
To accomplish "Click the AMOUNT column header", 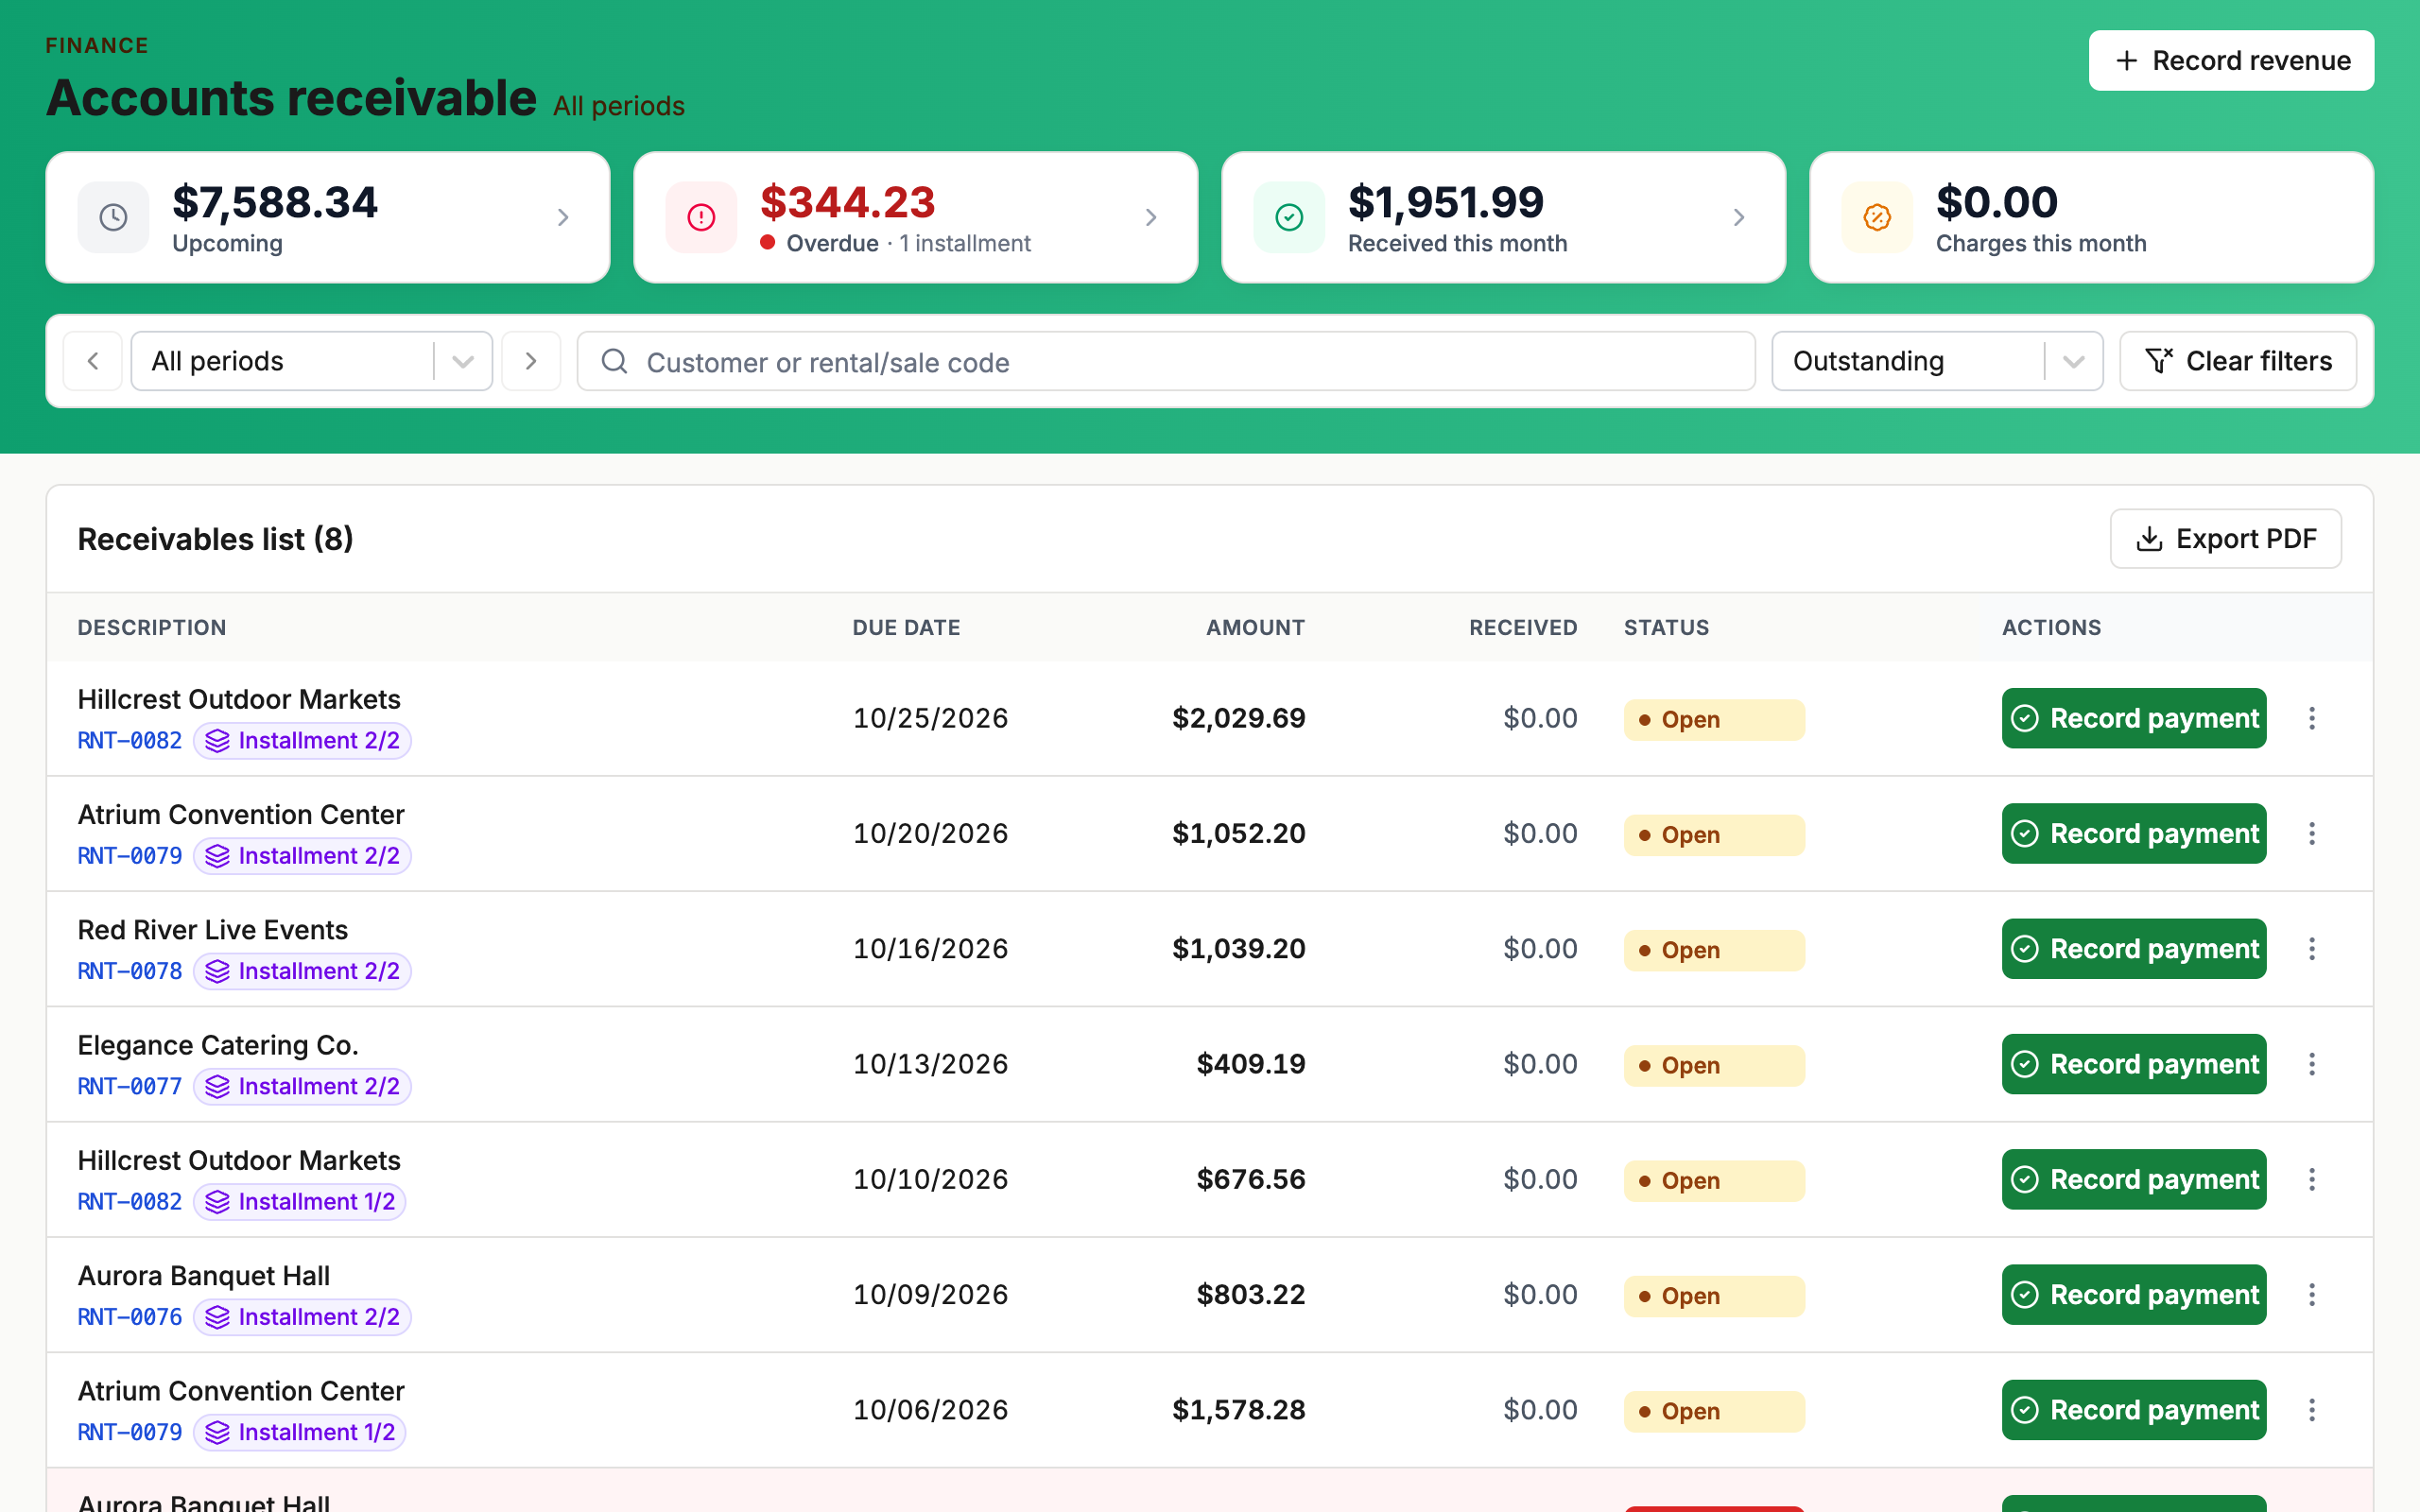I will [1255, 627].
